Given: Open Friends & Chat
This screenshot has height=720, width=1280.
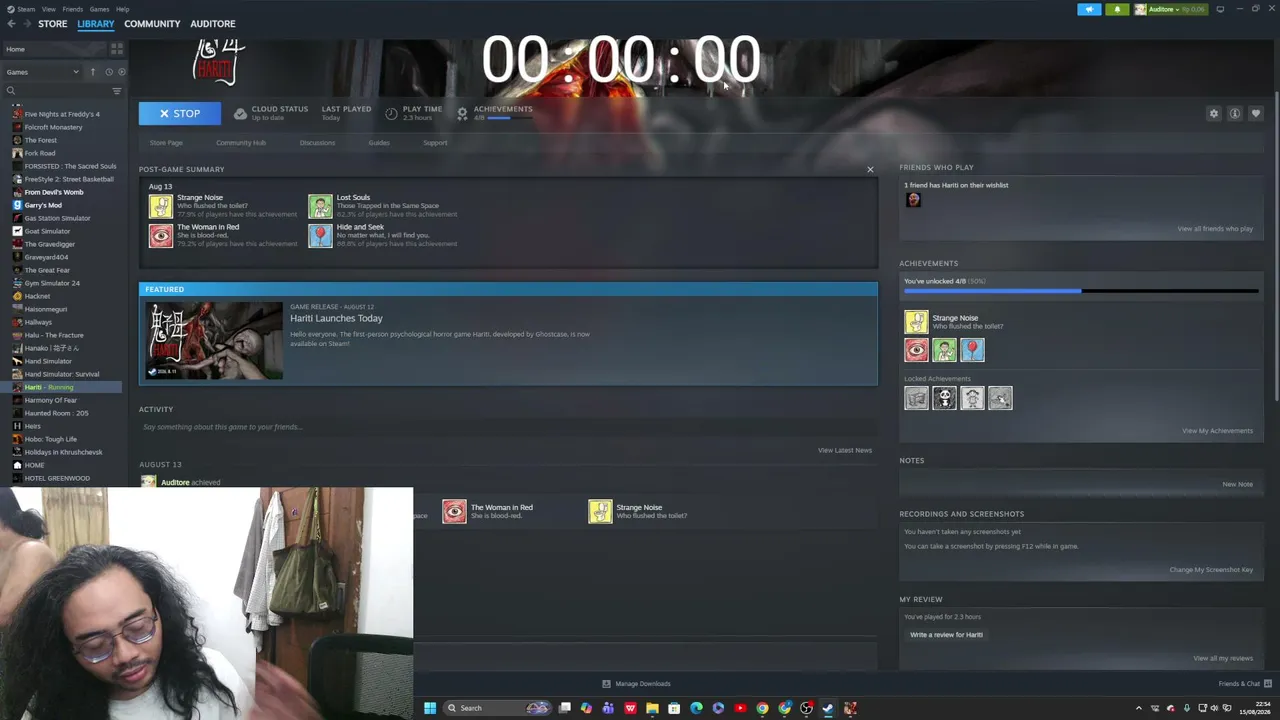Looking at the screenshot, I should click(x=1245, y=684).
